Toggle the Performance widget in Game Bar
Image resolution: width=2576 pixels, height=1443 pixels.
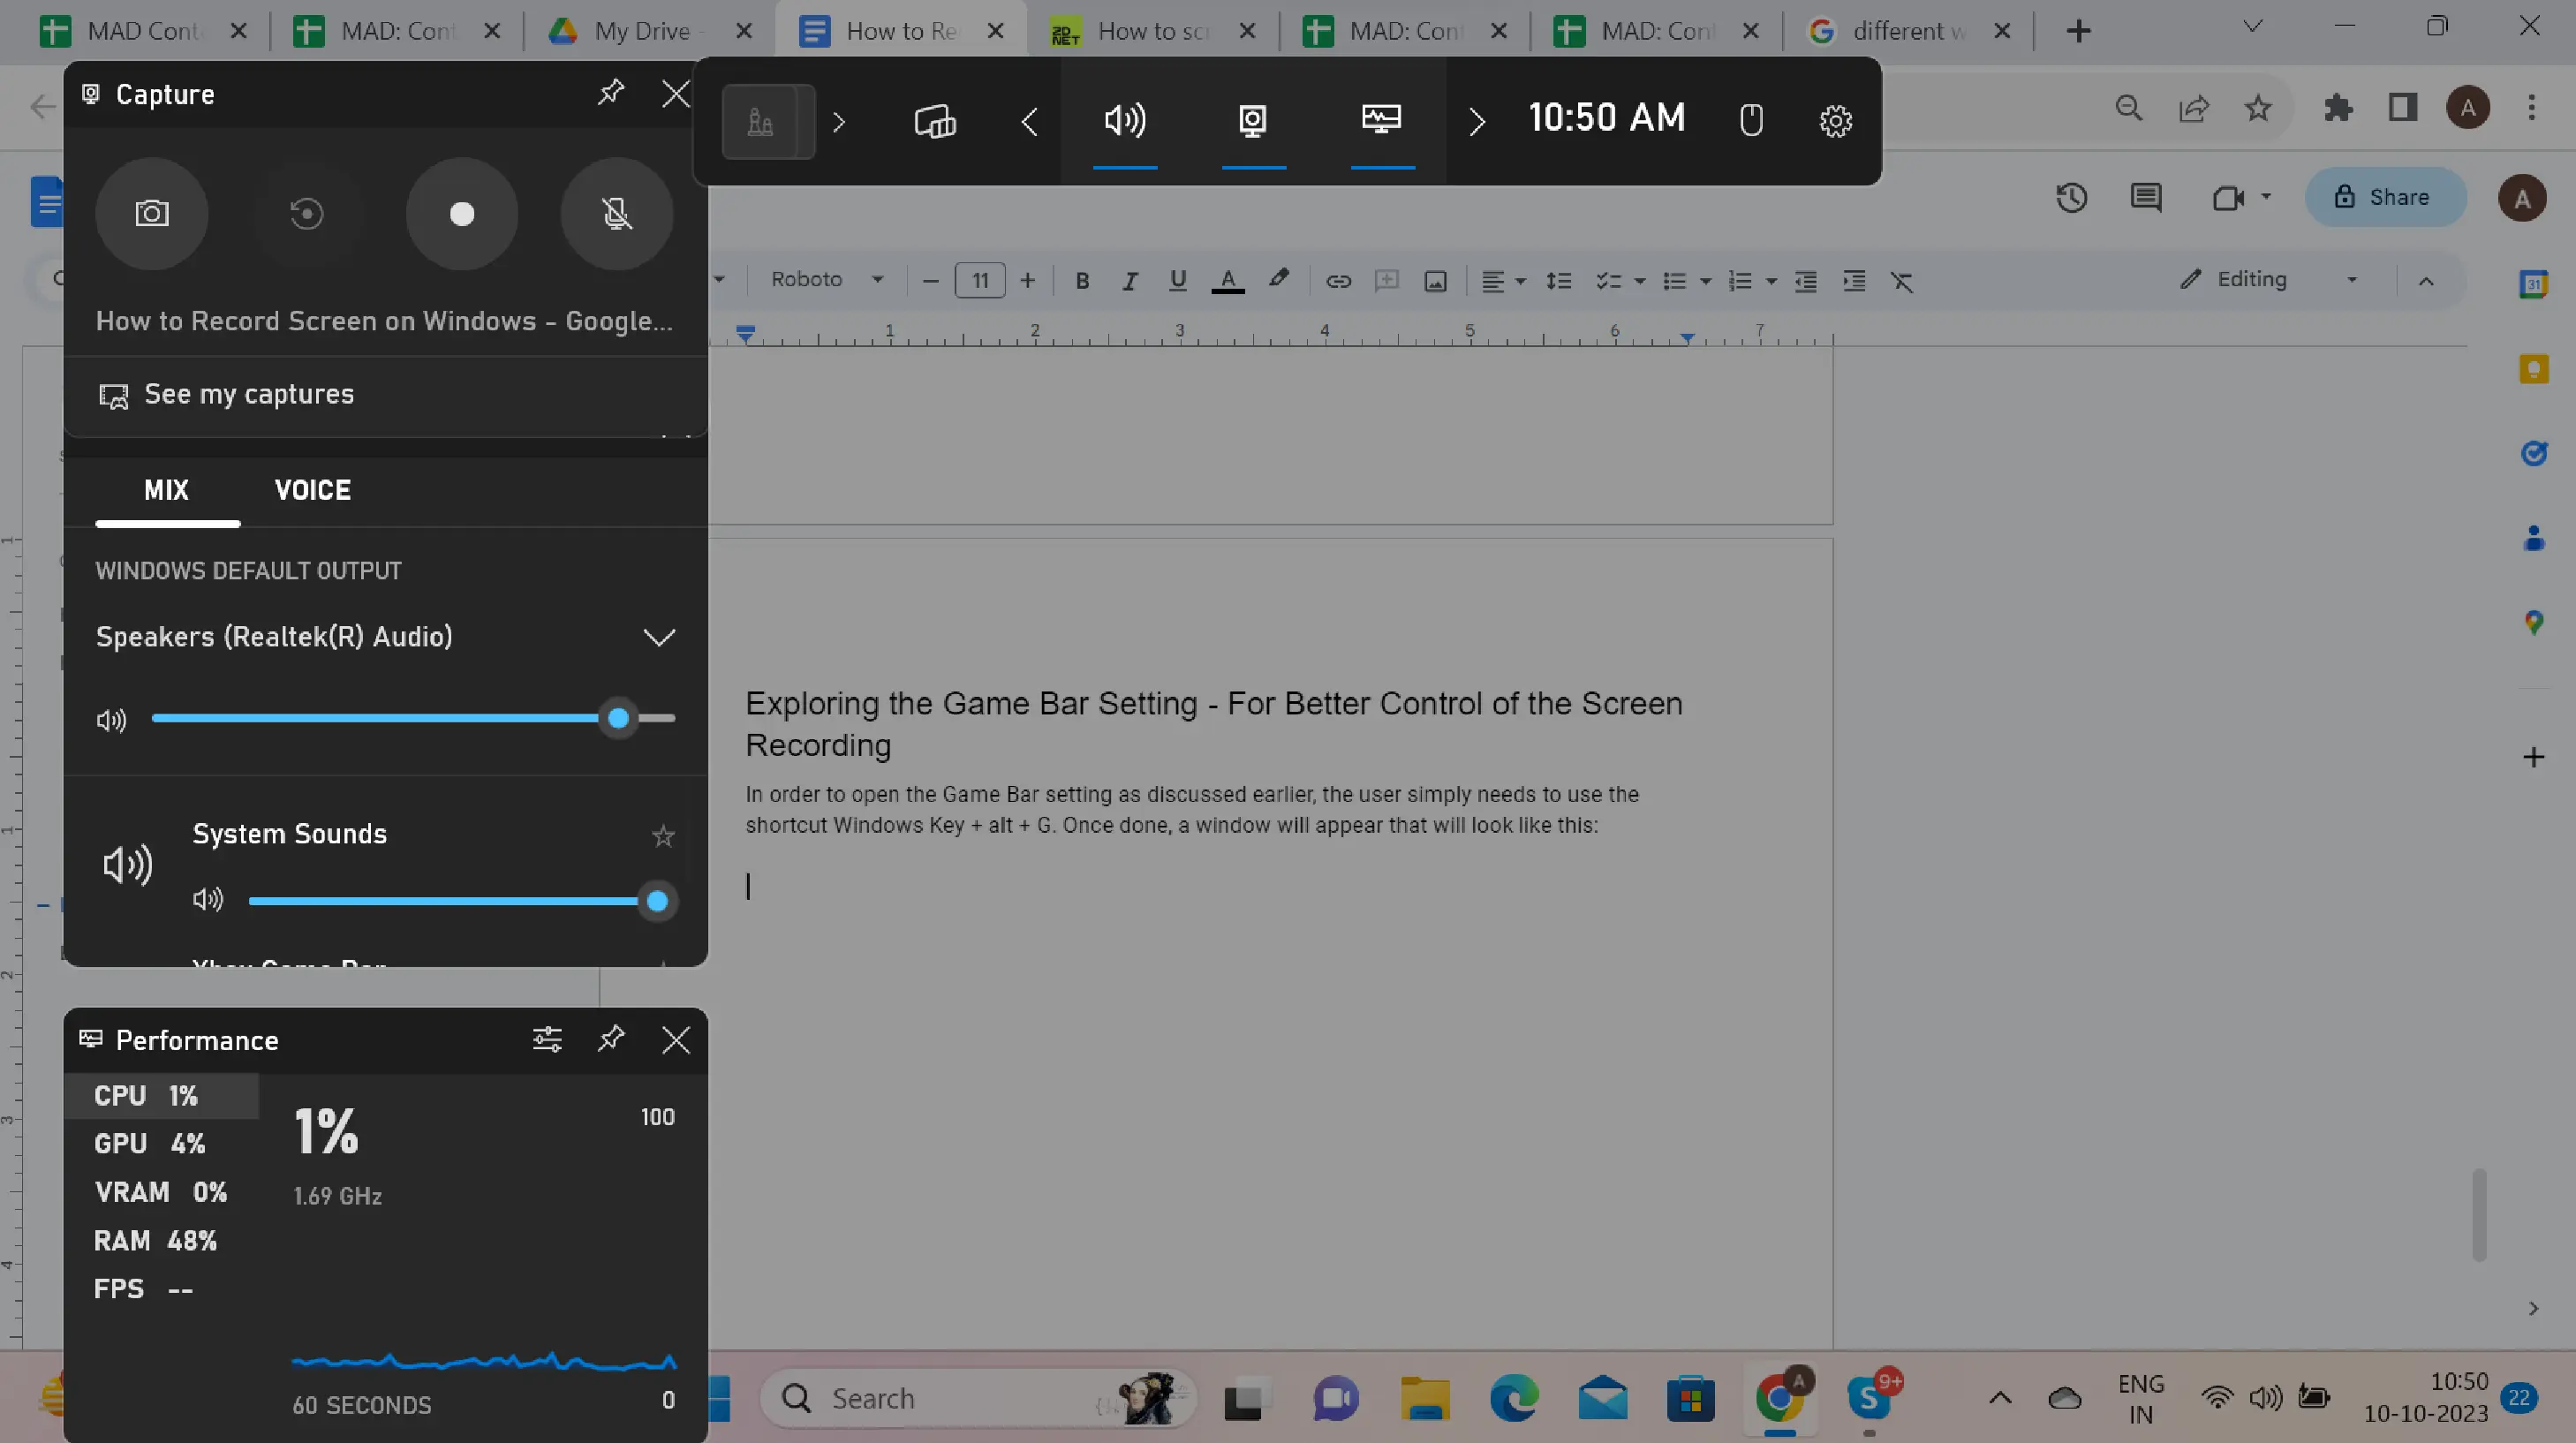(1382, 121)
